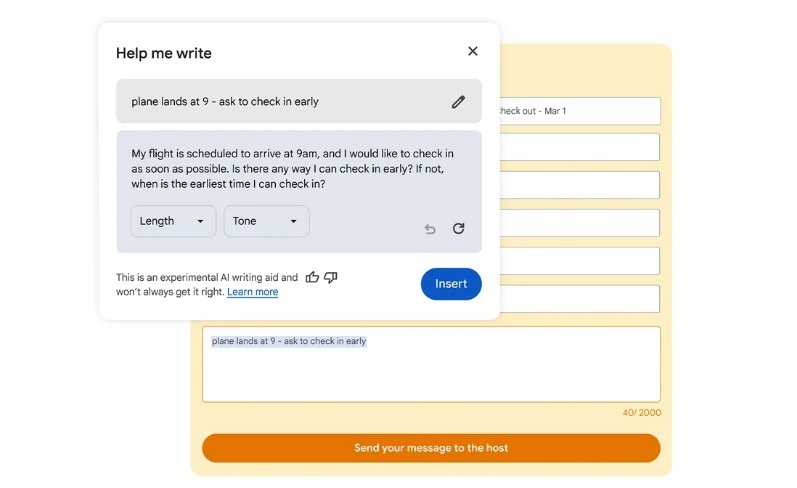Click the empty field directly below Check out
This screenshot has width=797, height=488.
[x=578, y=147]
